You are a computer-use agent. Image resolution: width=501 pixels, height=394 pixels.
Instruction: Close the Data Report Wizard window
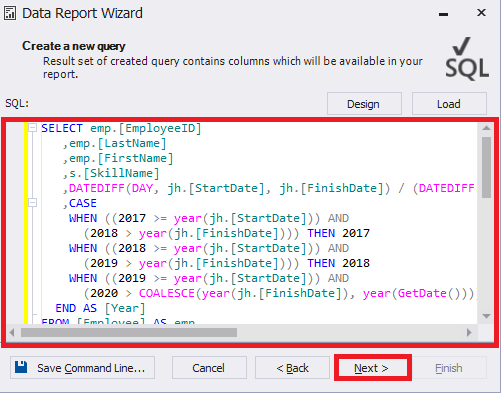481,13
